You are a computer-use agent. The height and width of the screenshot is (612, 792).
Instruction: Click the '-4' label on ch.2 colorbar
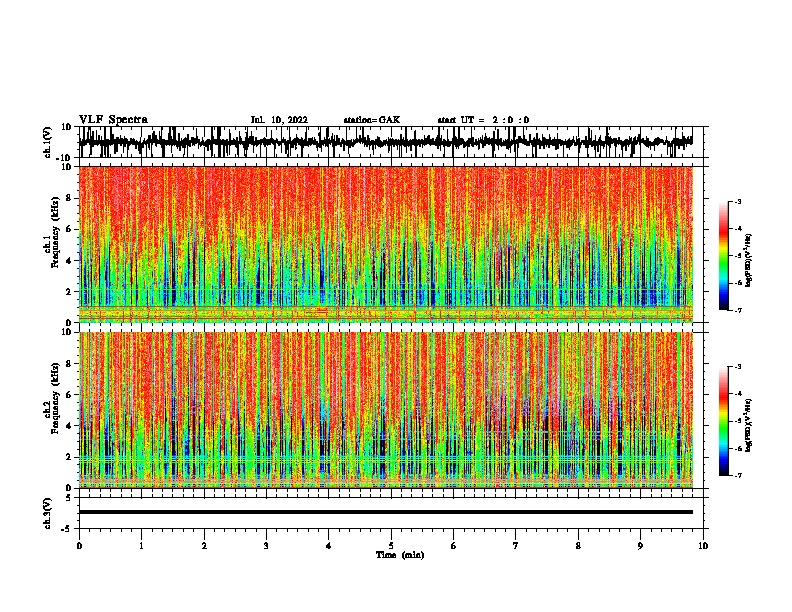coord(738,394)
